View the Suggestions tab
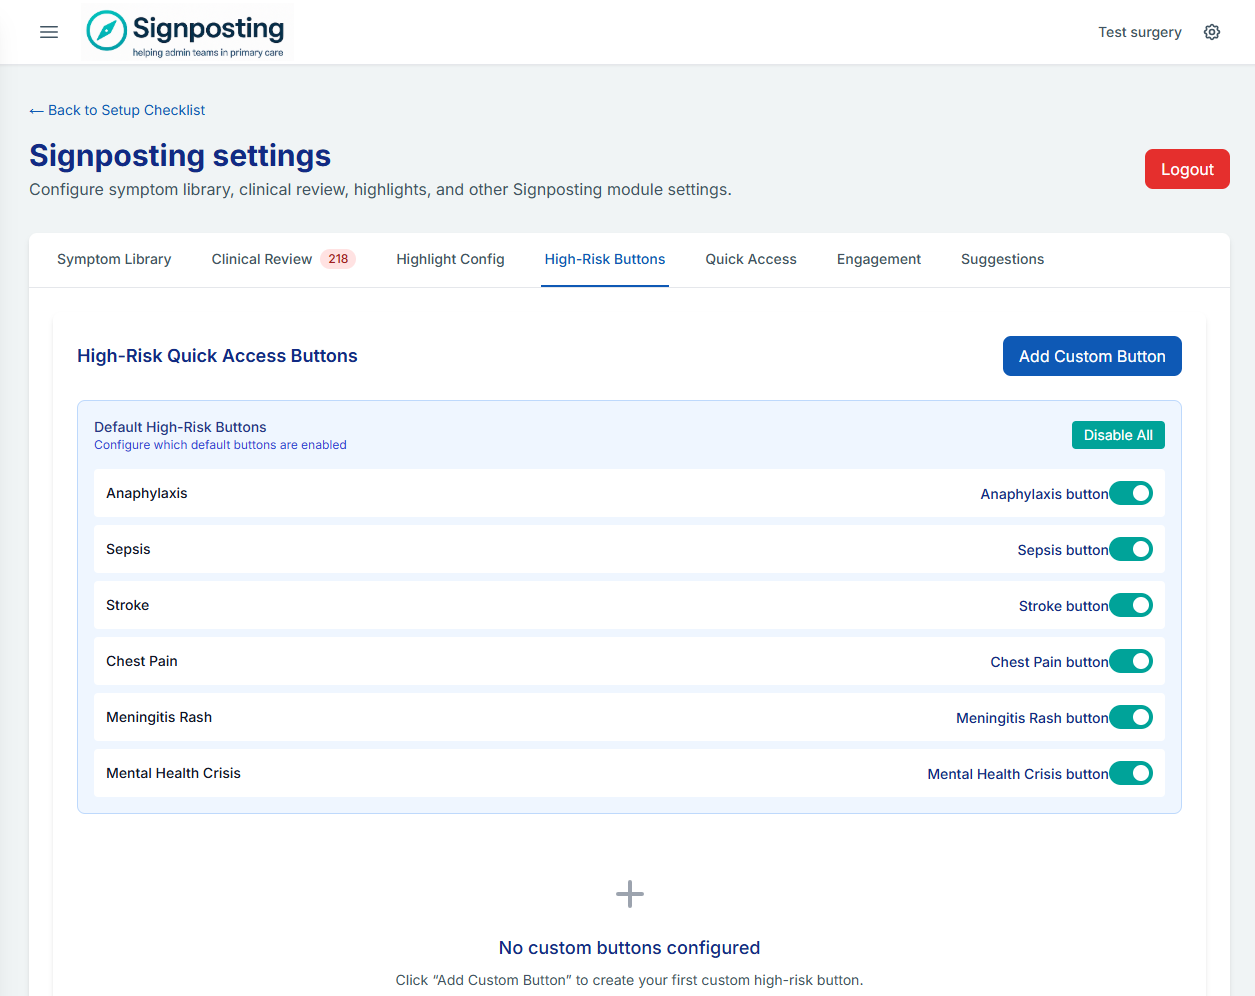 click(x=1002, y=259)
